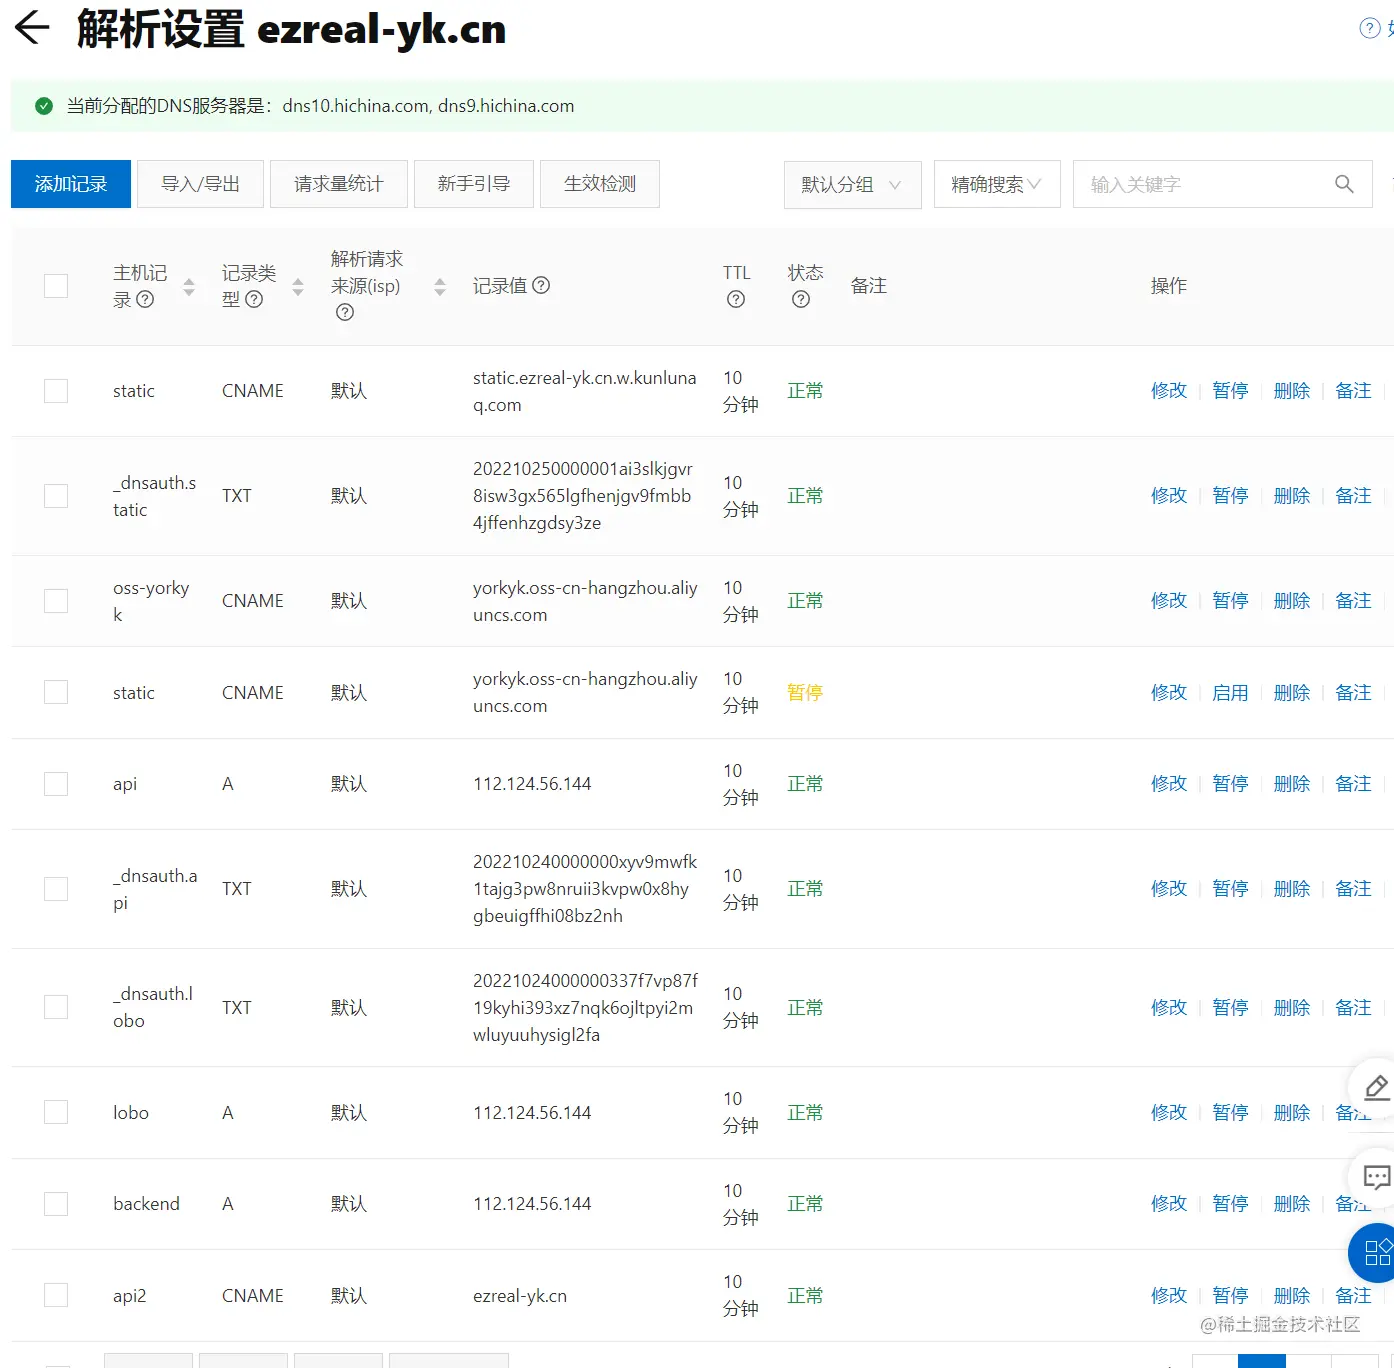Show help for TTL column
This screenshot has width=1394, height=1368.
coord(736,299)
